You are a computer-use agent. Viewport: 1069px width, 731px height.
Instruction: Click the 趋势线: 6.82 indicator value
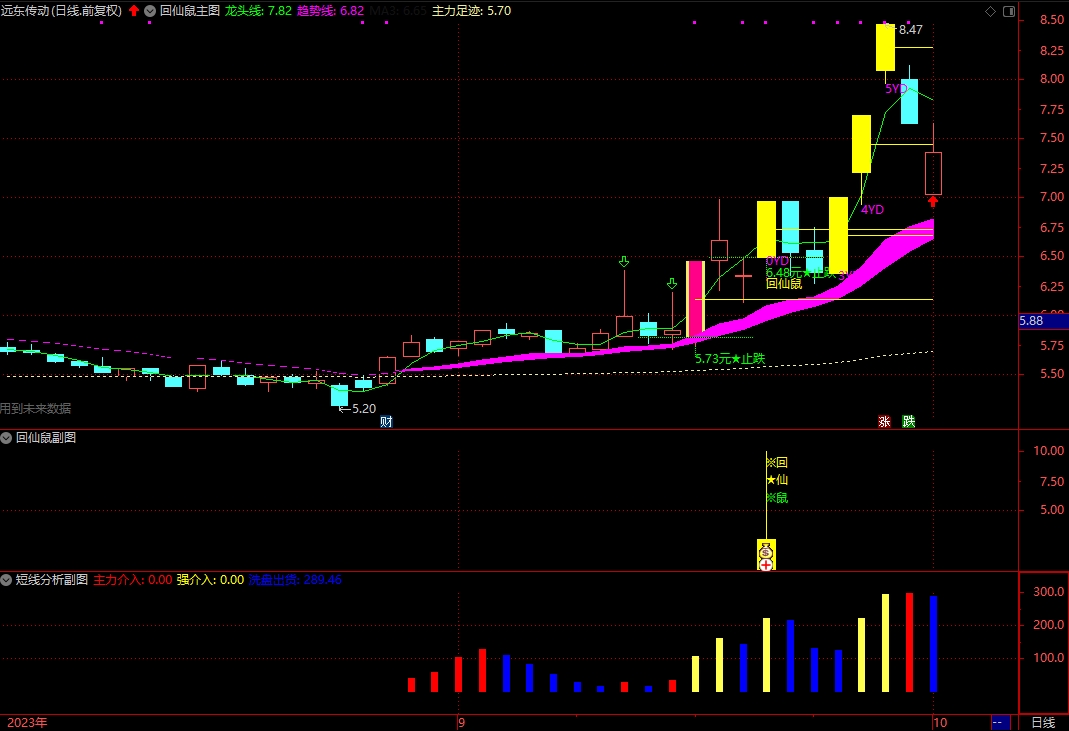tap(331, 11)
